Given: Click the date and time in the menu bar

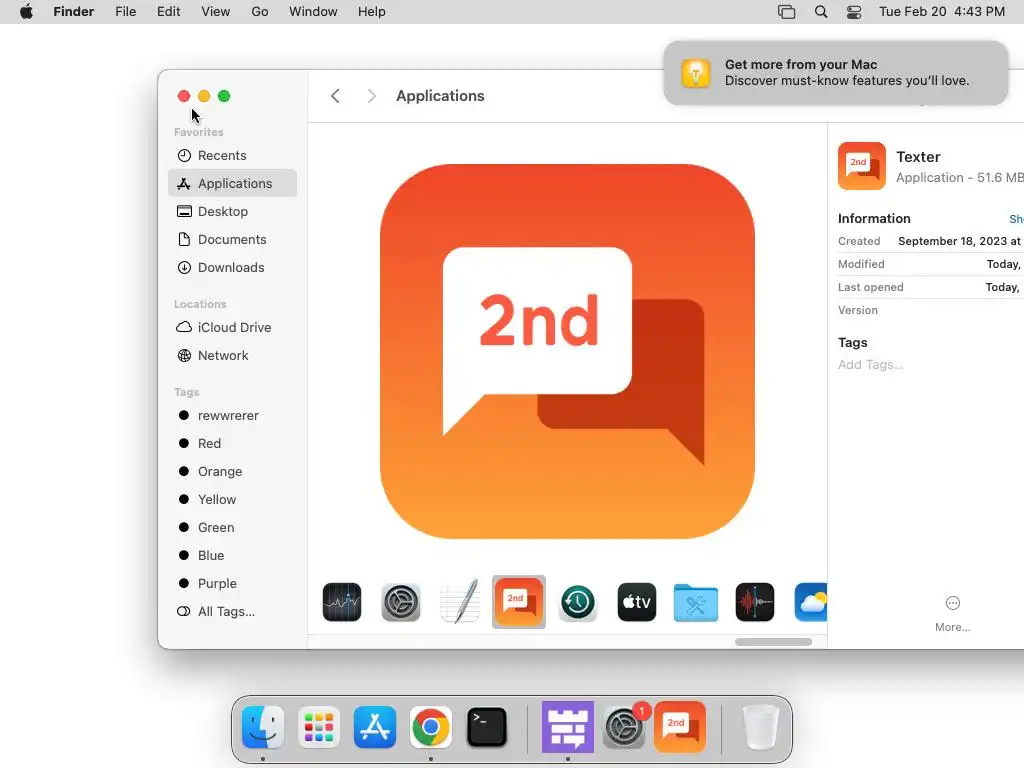Looking at the screenshot, I should pos(942,12).
